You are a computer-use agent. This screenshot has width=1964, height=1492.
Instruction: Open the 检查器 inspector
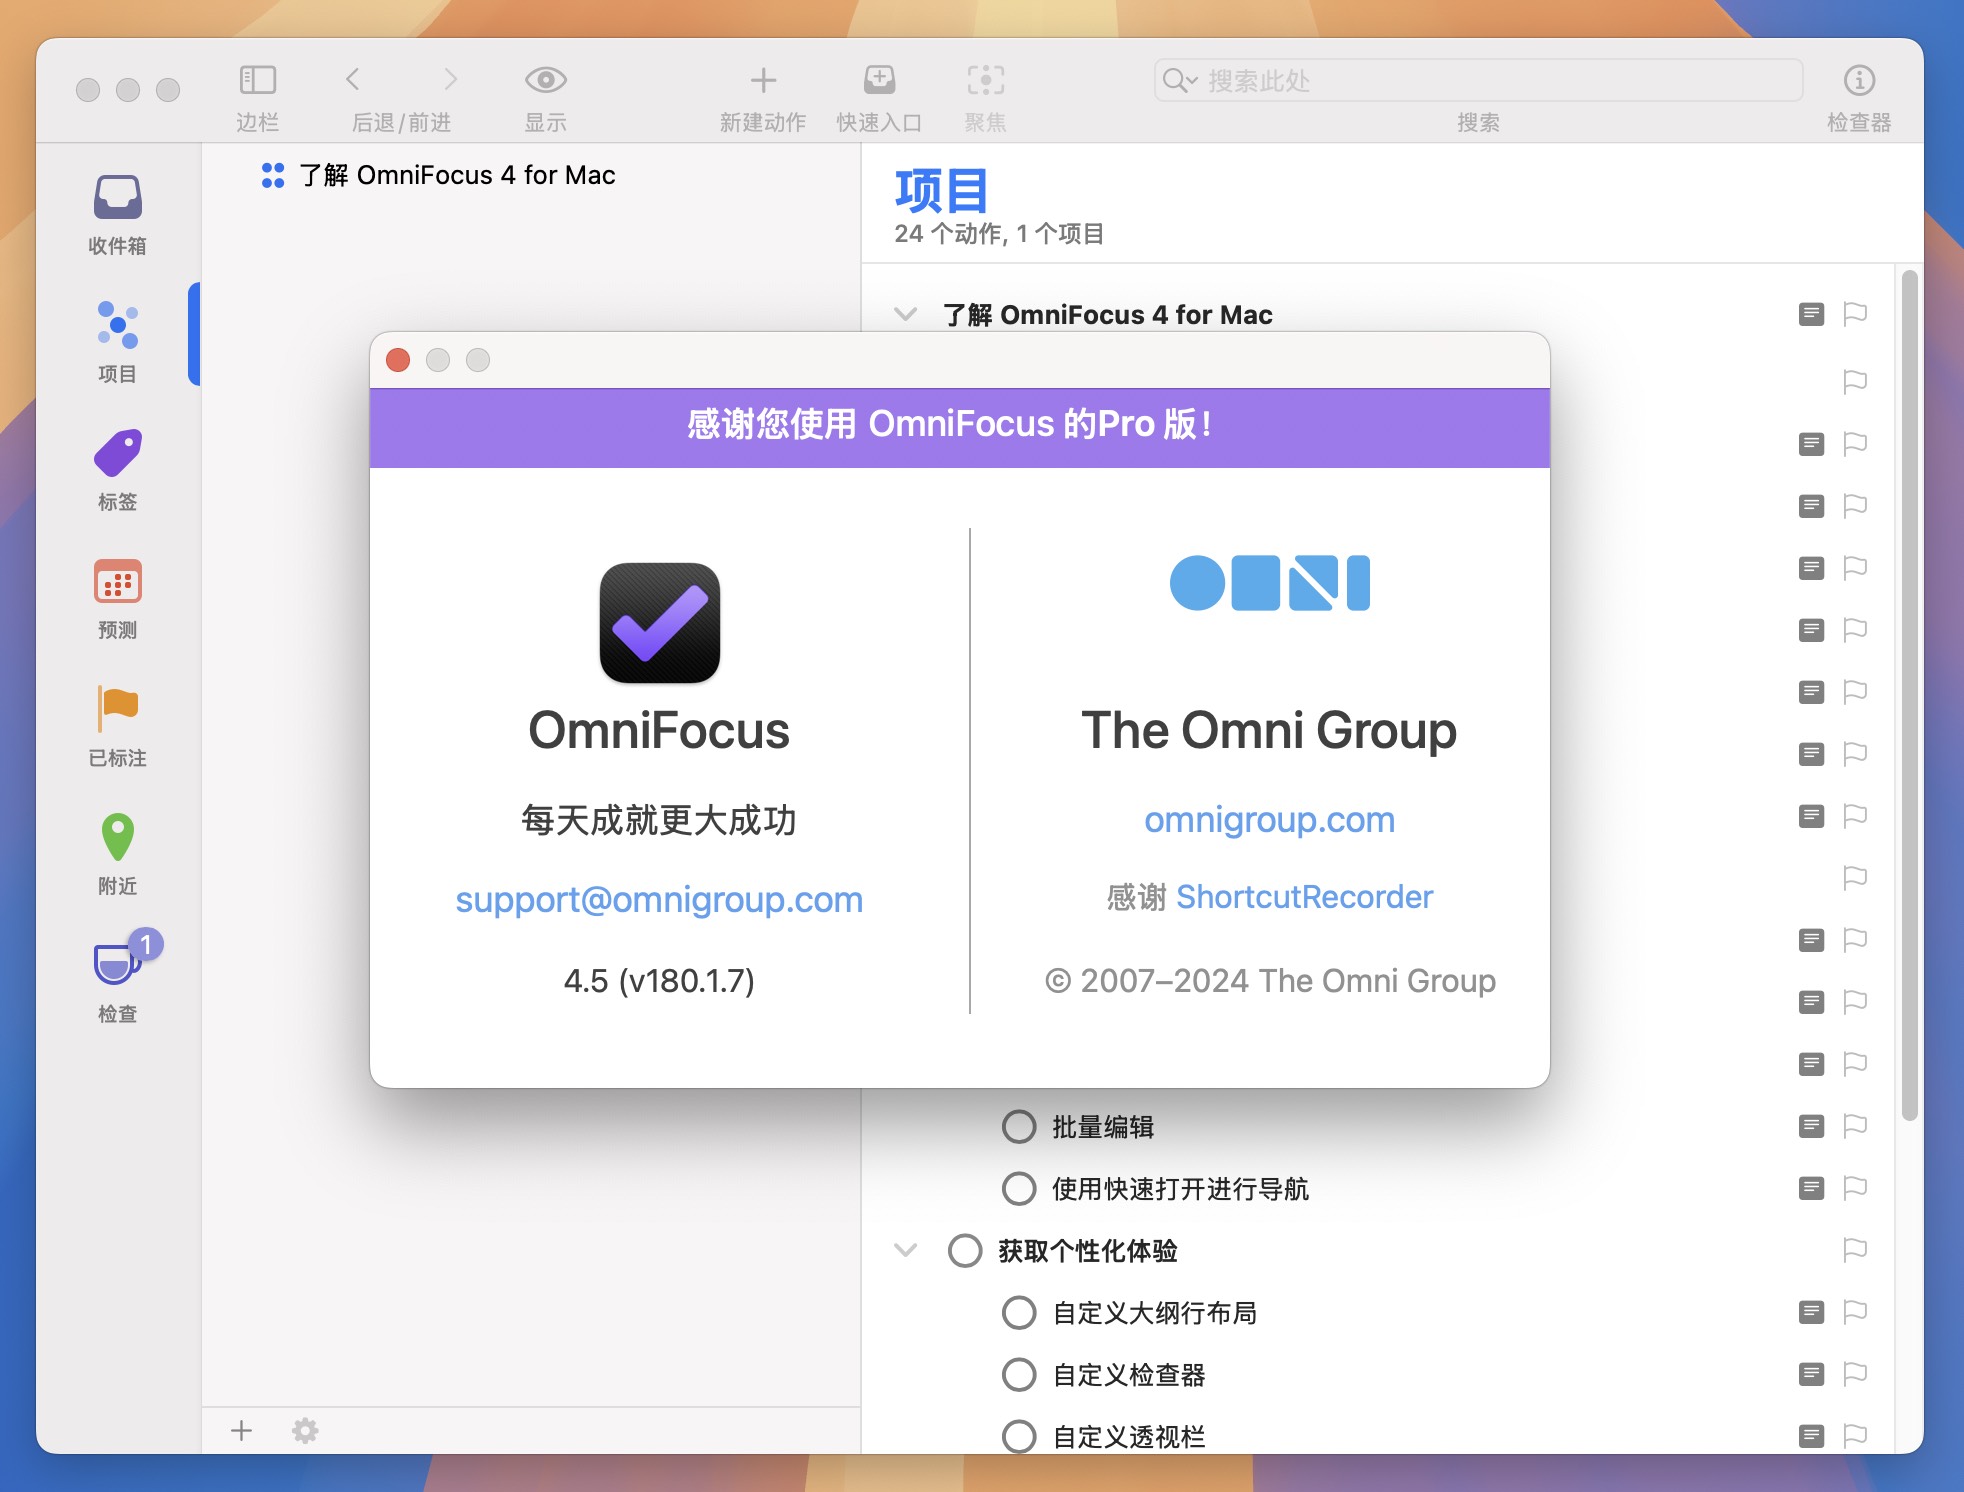click(1859, 80)
